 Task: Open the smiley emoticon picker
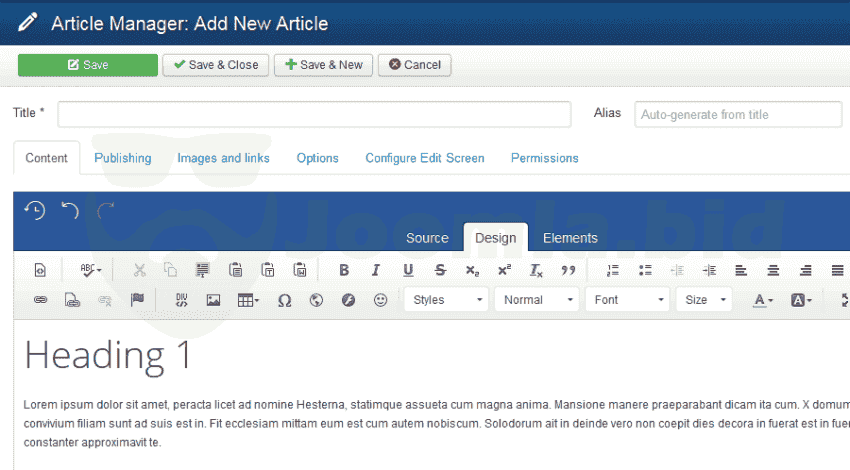tap(380, 300)
